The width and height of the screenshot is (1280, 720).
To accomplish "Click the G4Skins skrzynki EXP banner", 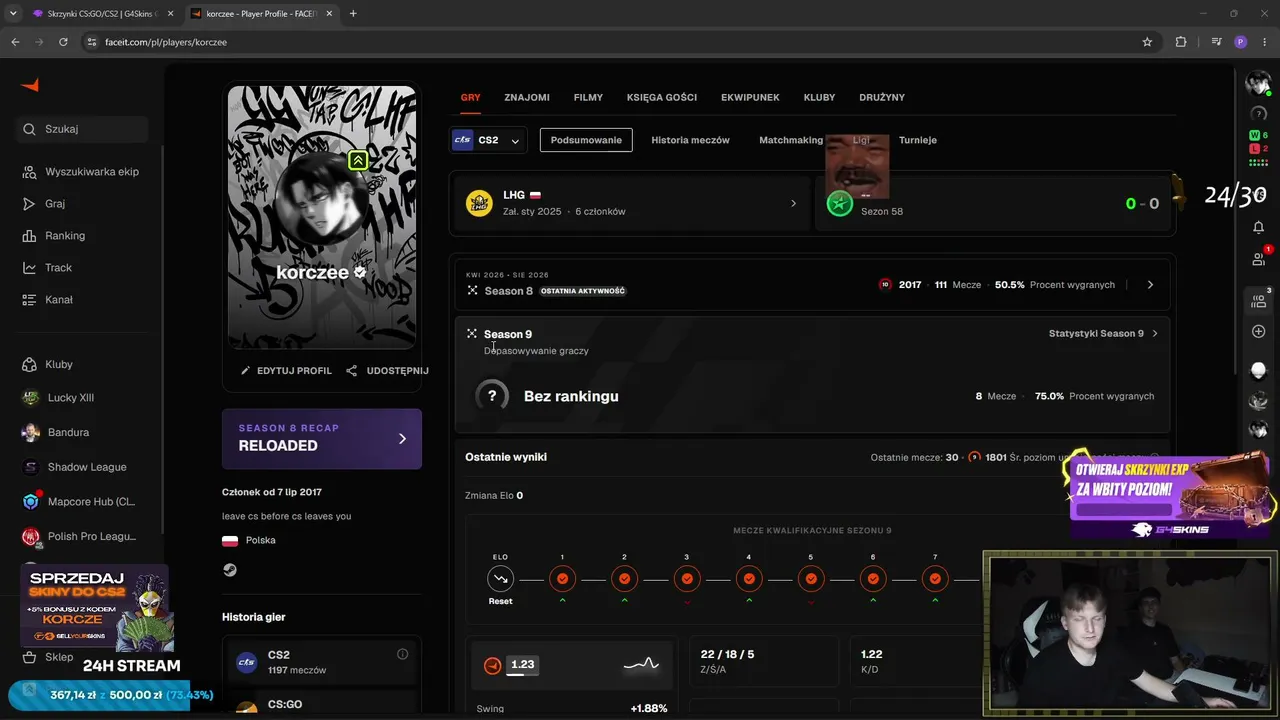I will [x=1171, y=496].
